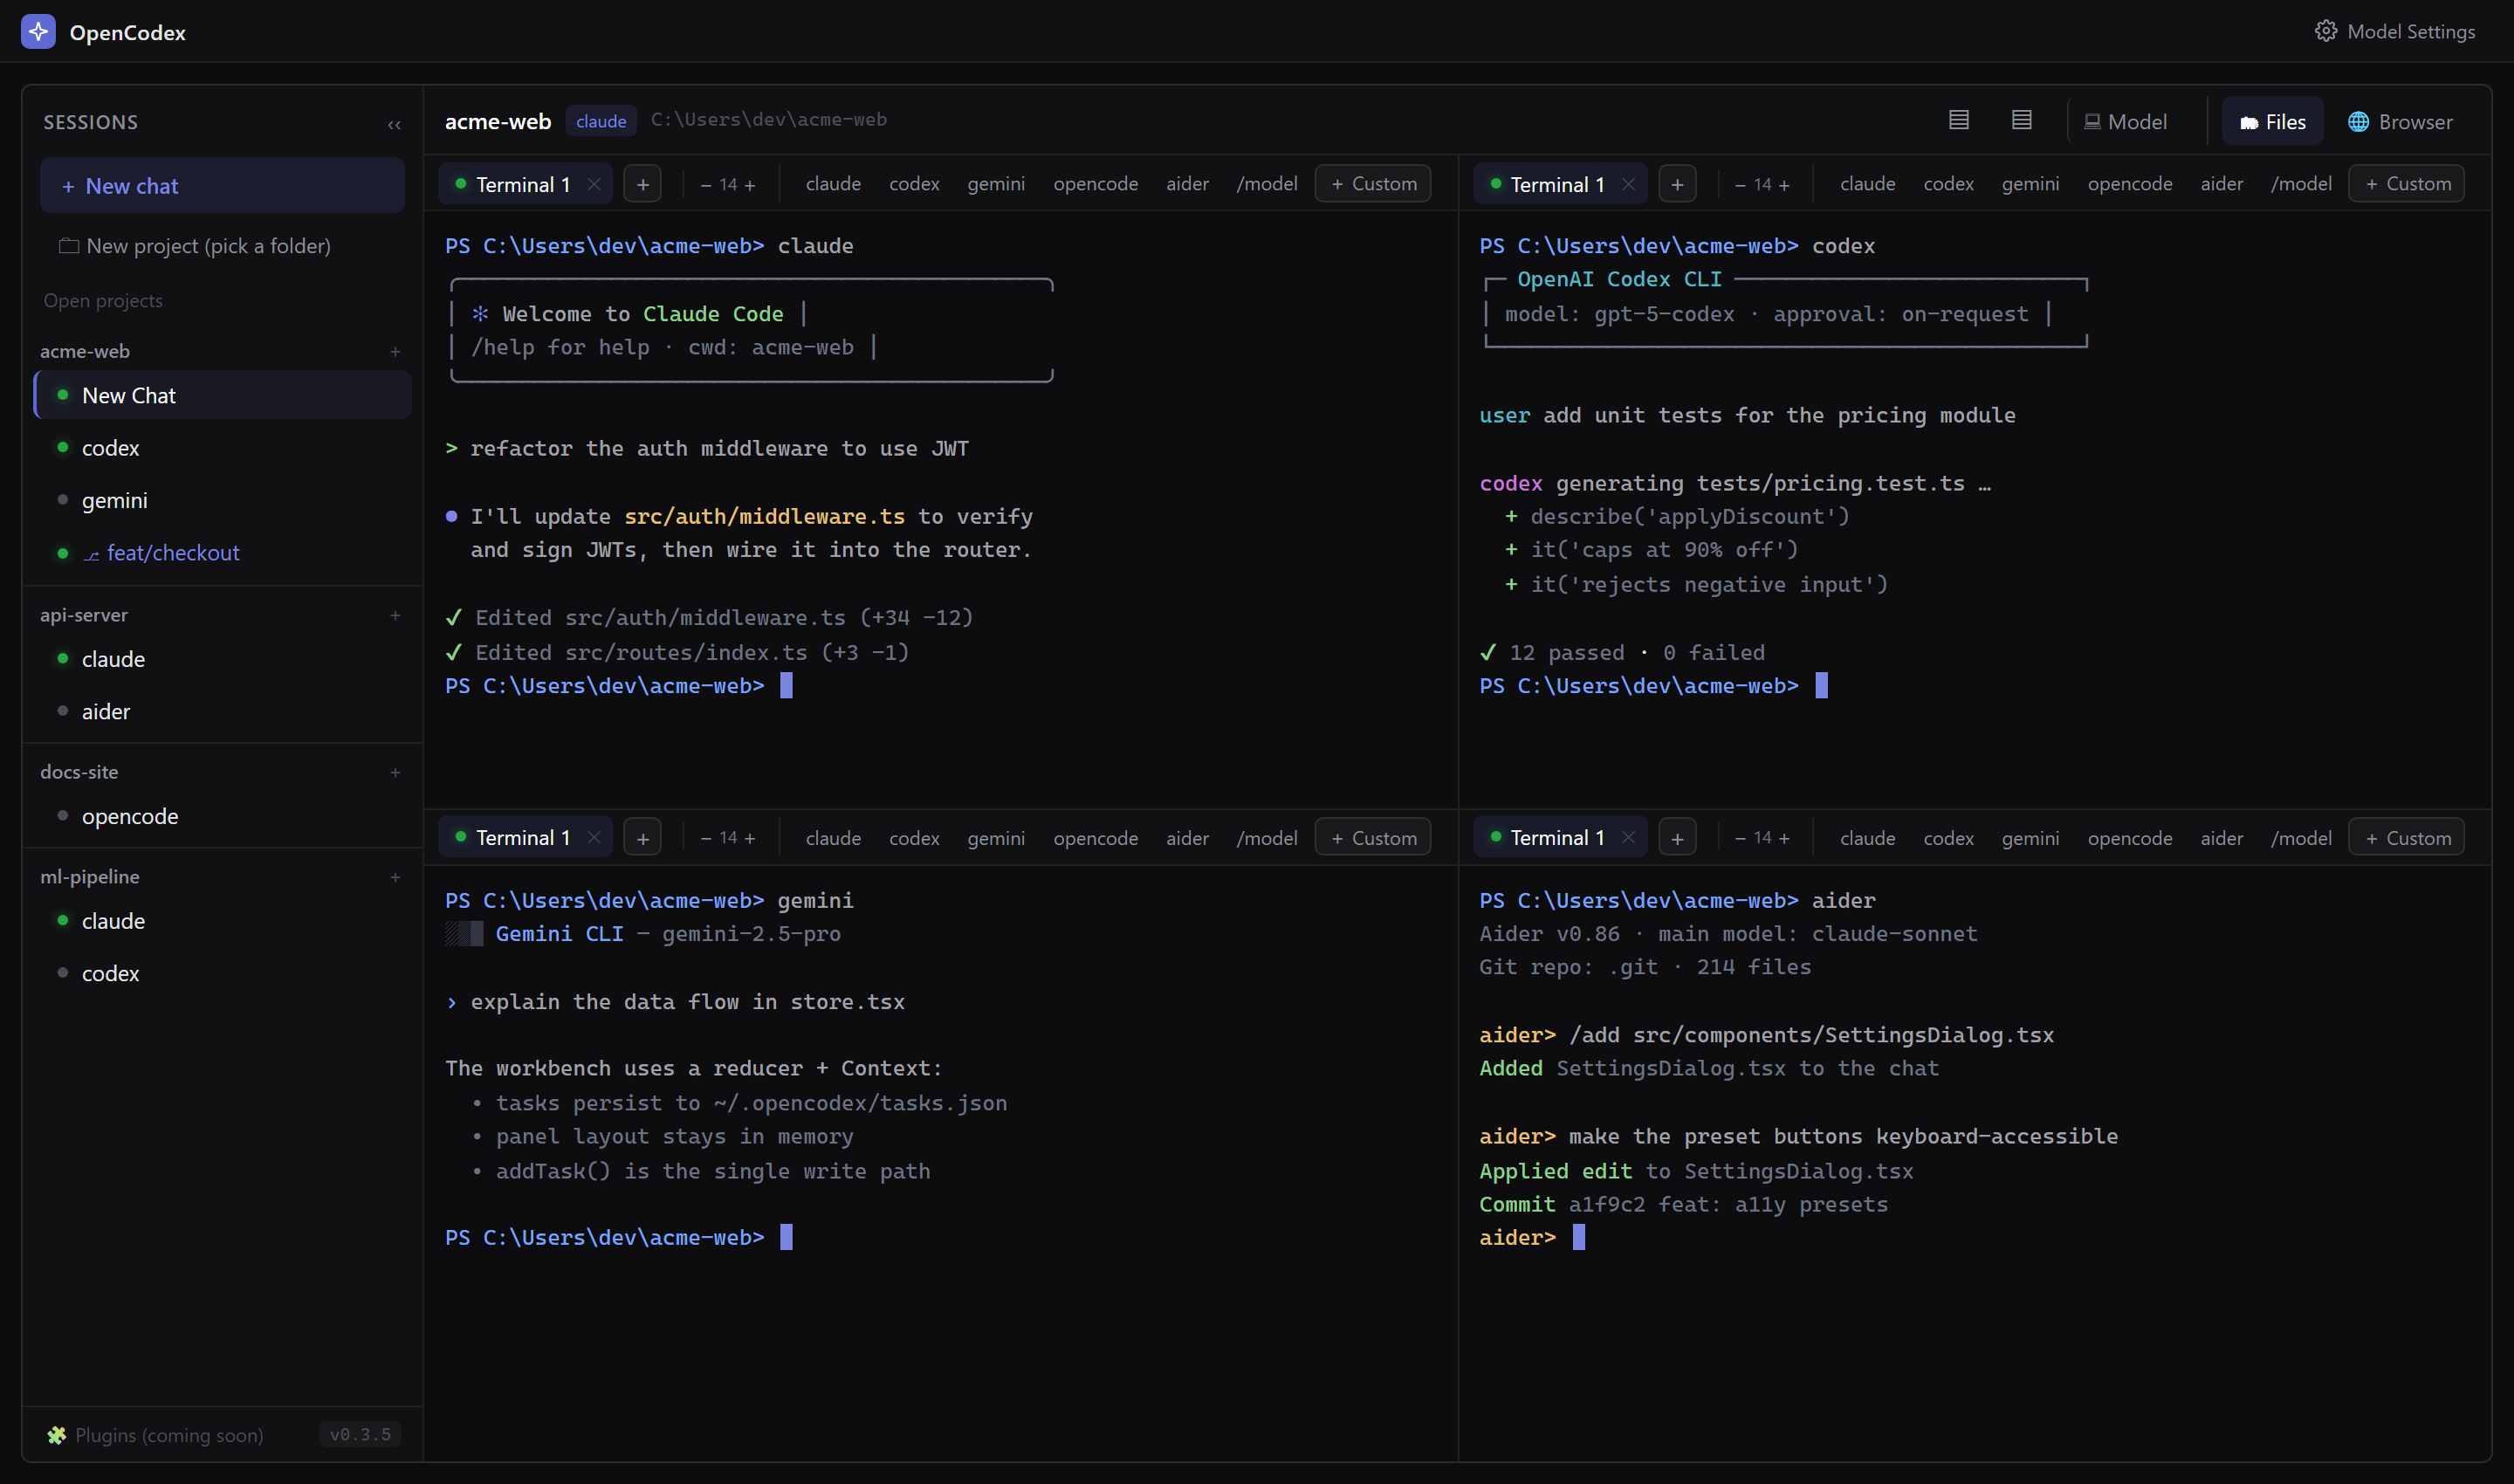Screen dimensions: 2514x1484
Task: Open the opencode session under docs-site
Action: pyautogui.click(x=222, y=816)
